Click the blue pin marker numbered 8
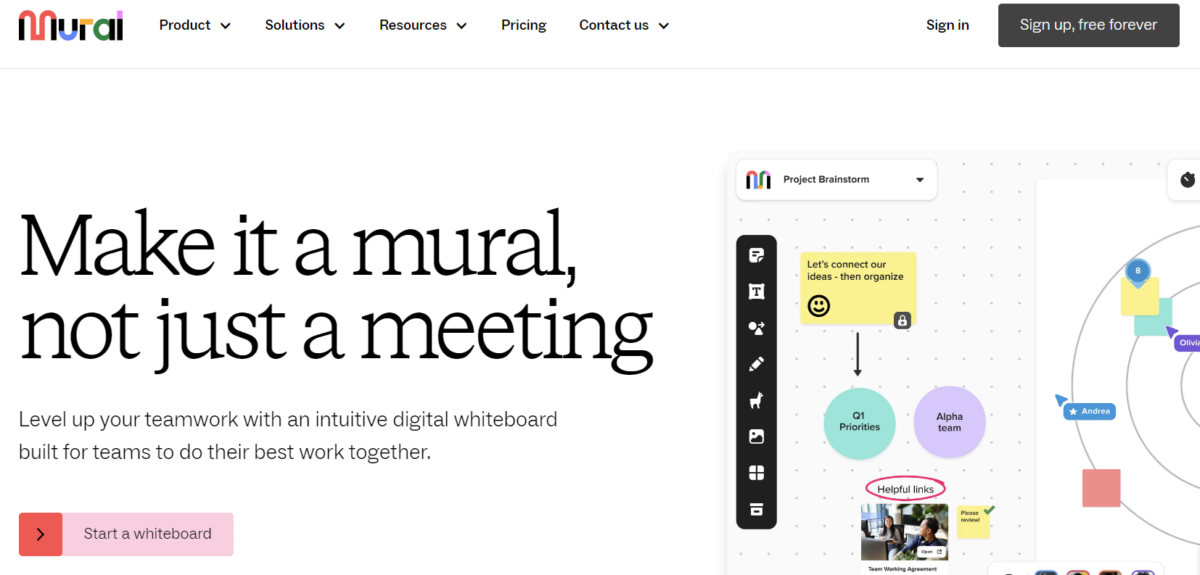Viewport: 1200px width, 575px height. (1136, 270)
